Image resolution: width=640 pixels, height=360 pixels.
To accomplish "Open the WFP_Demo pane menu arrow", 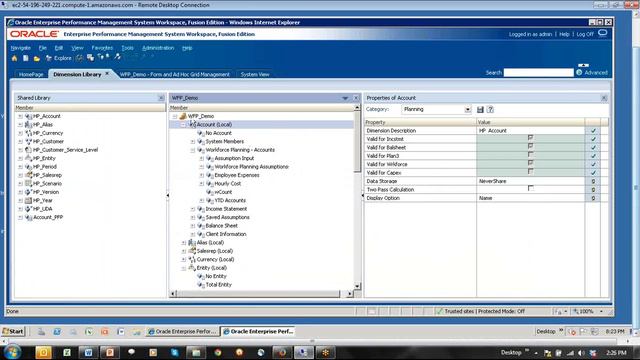I will (x=345, y=98).
